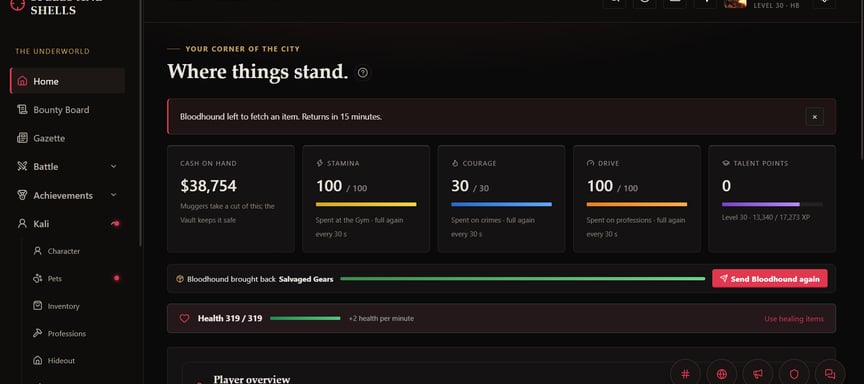The image size is (864, 384).
Task: Click the help icon beside 'Where things stand.'
Action: pyautogui.click(x=363, y=73)
